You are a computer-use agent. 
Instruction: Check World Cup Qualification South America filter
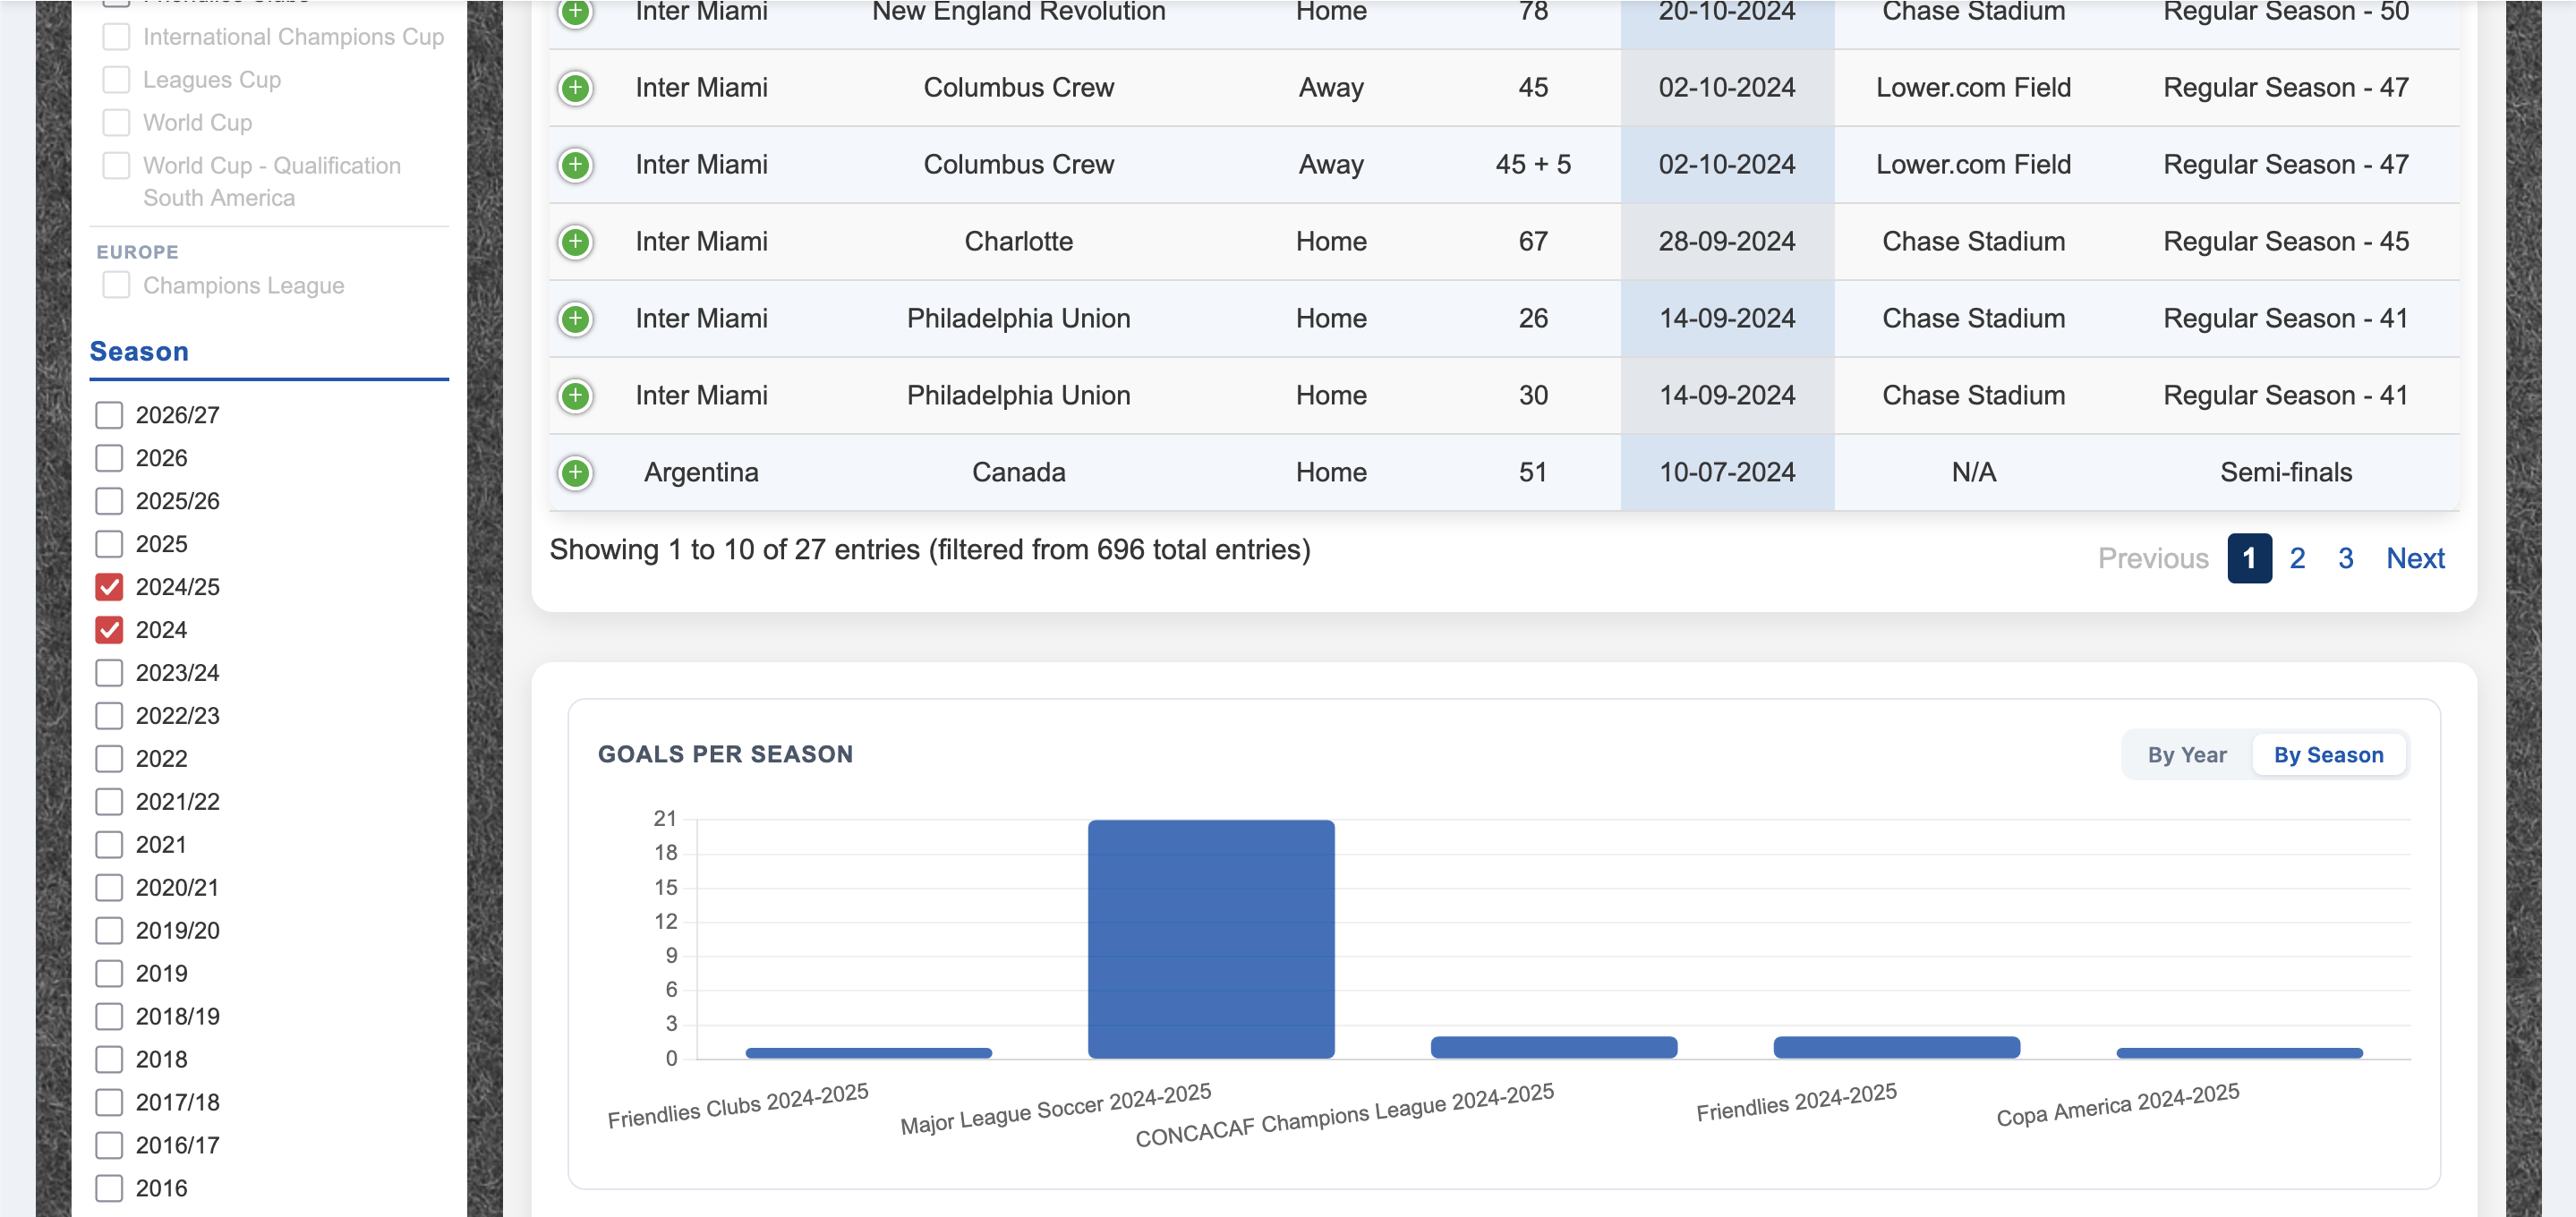point(116,166)
